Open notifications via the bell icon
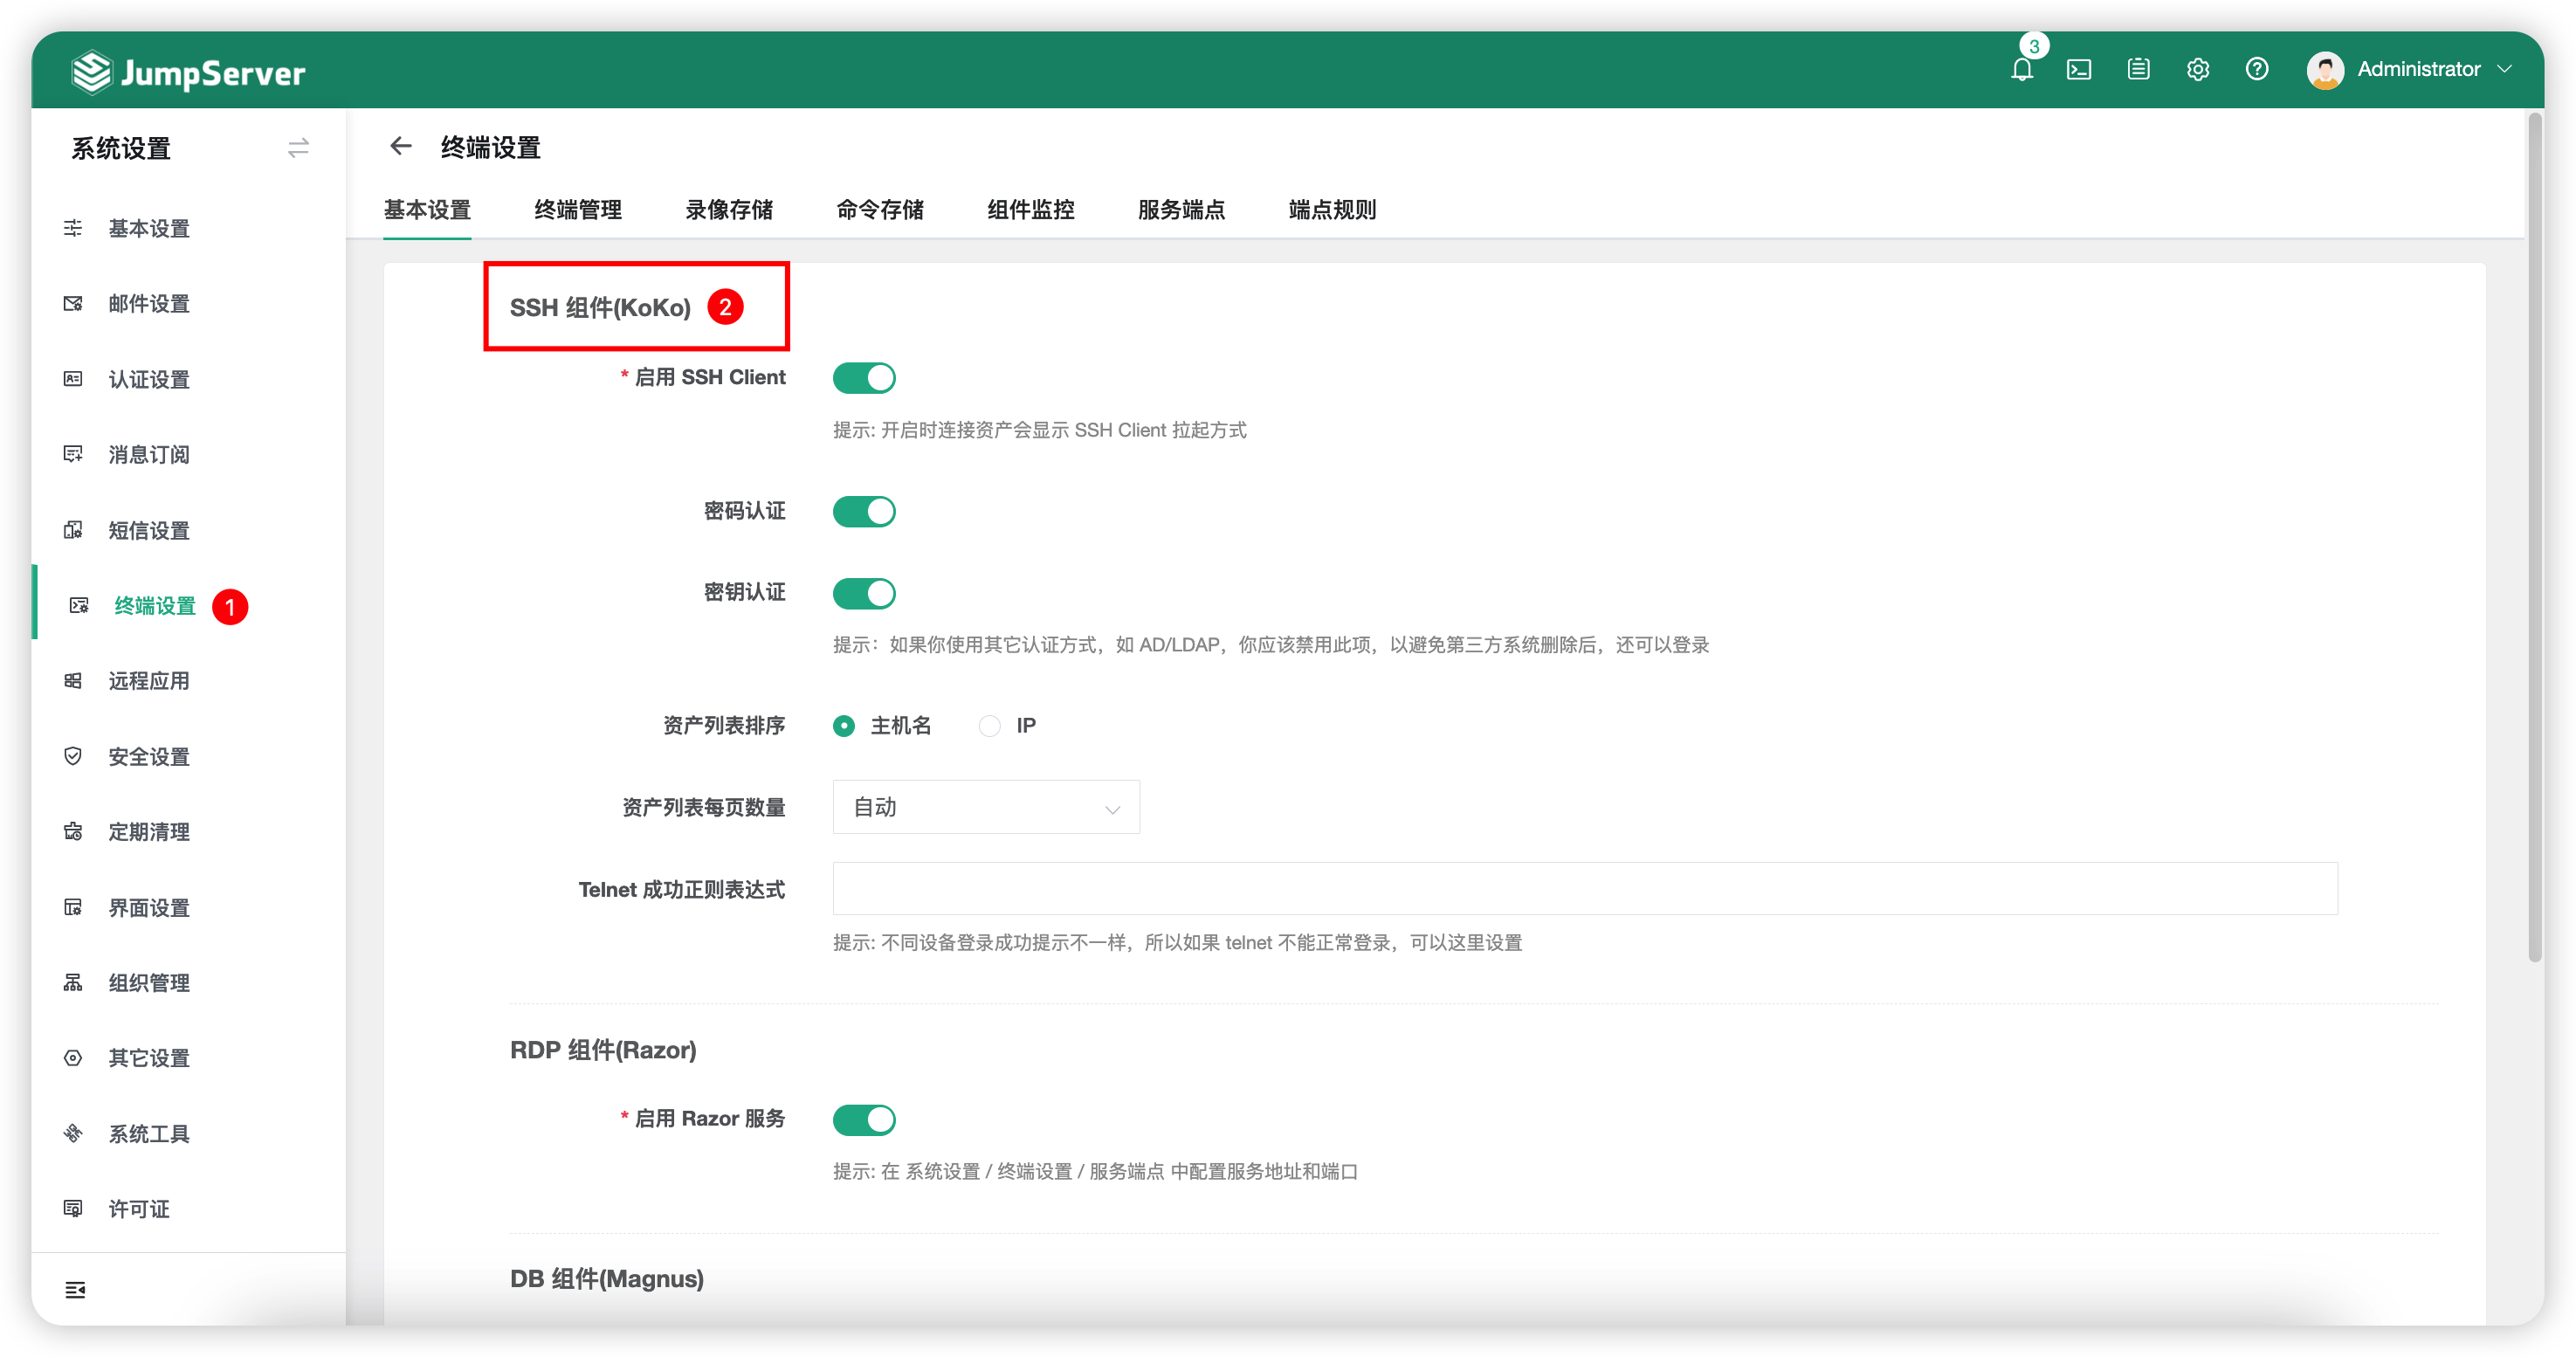This screenshot has width=2576, height=1357. click(2022, 69)
